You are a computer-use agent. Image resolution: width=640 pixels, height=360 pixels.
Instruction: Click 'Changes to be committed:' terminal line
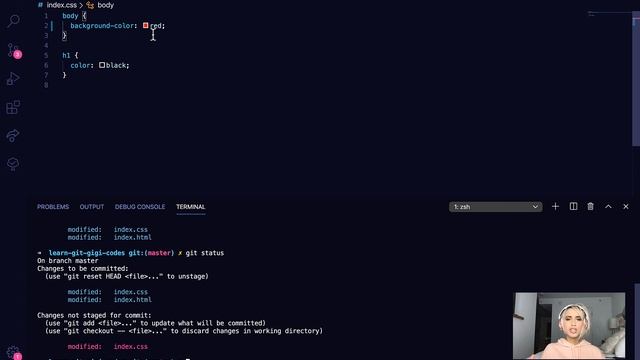click(83, 269)
